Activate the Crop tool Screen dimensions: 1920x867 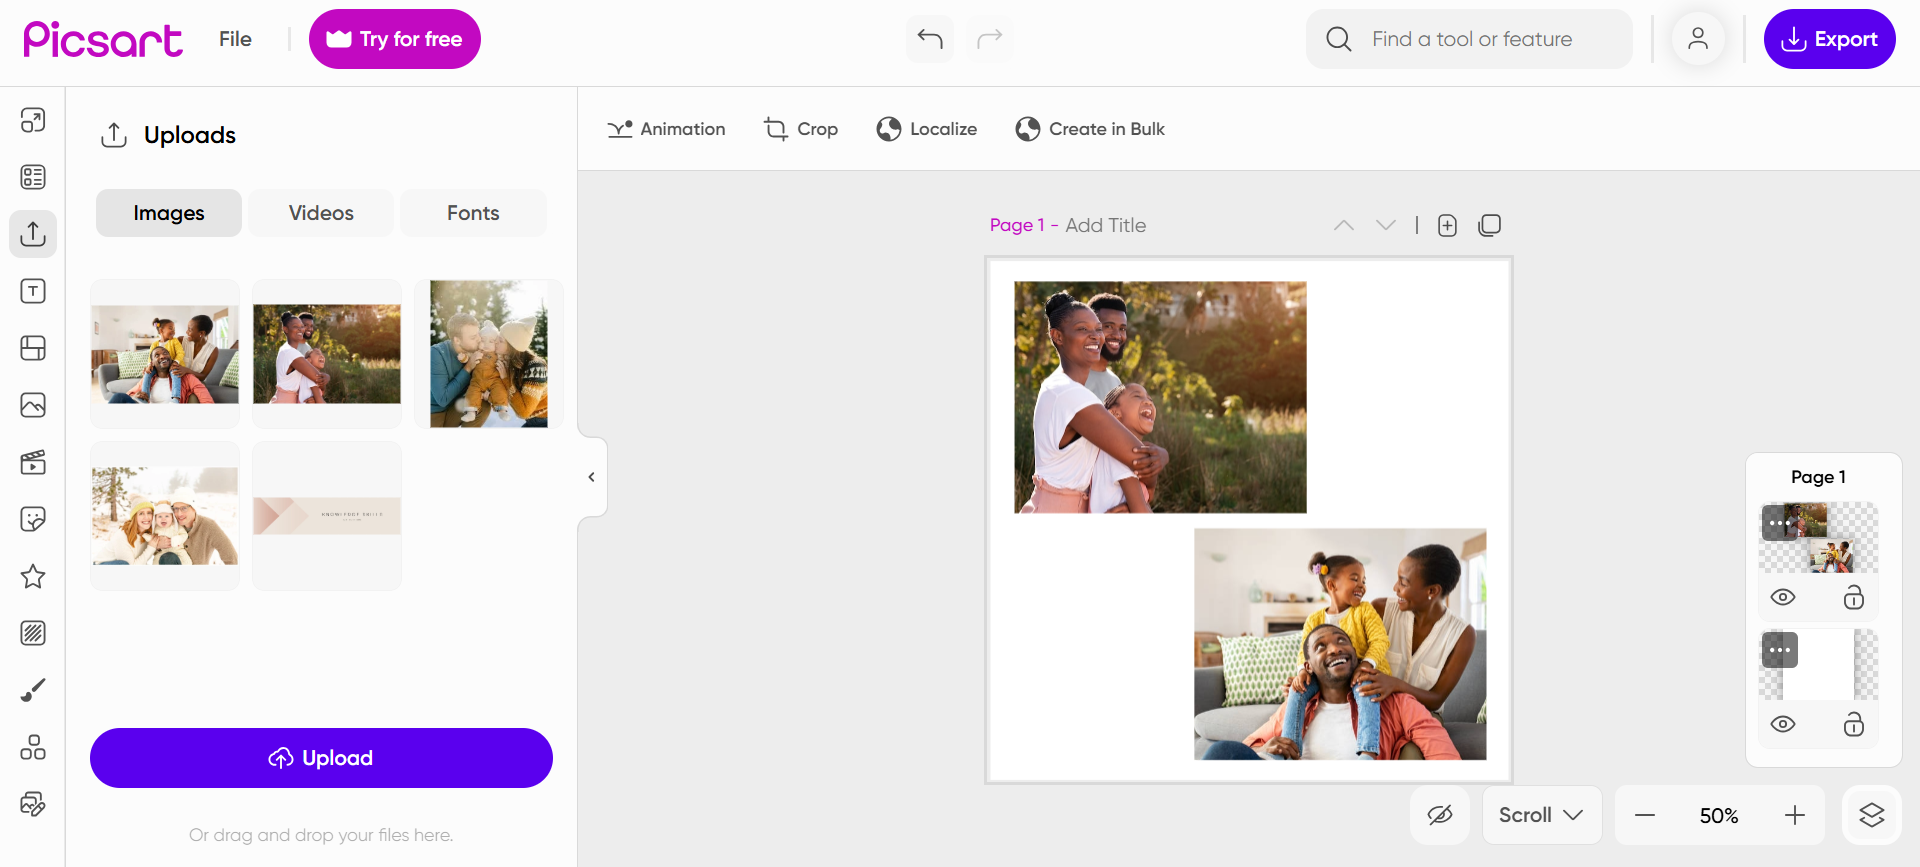pyautogui.click(x=801, y=129)
